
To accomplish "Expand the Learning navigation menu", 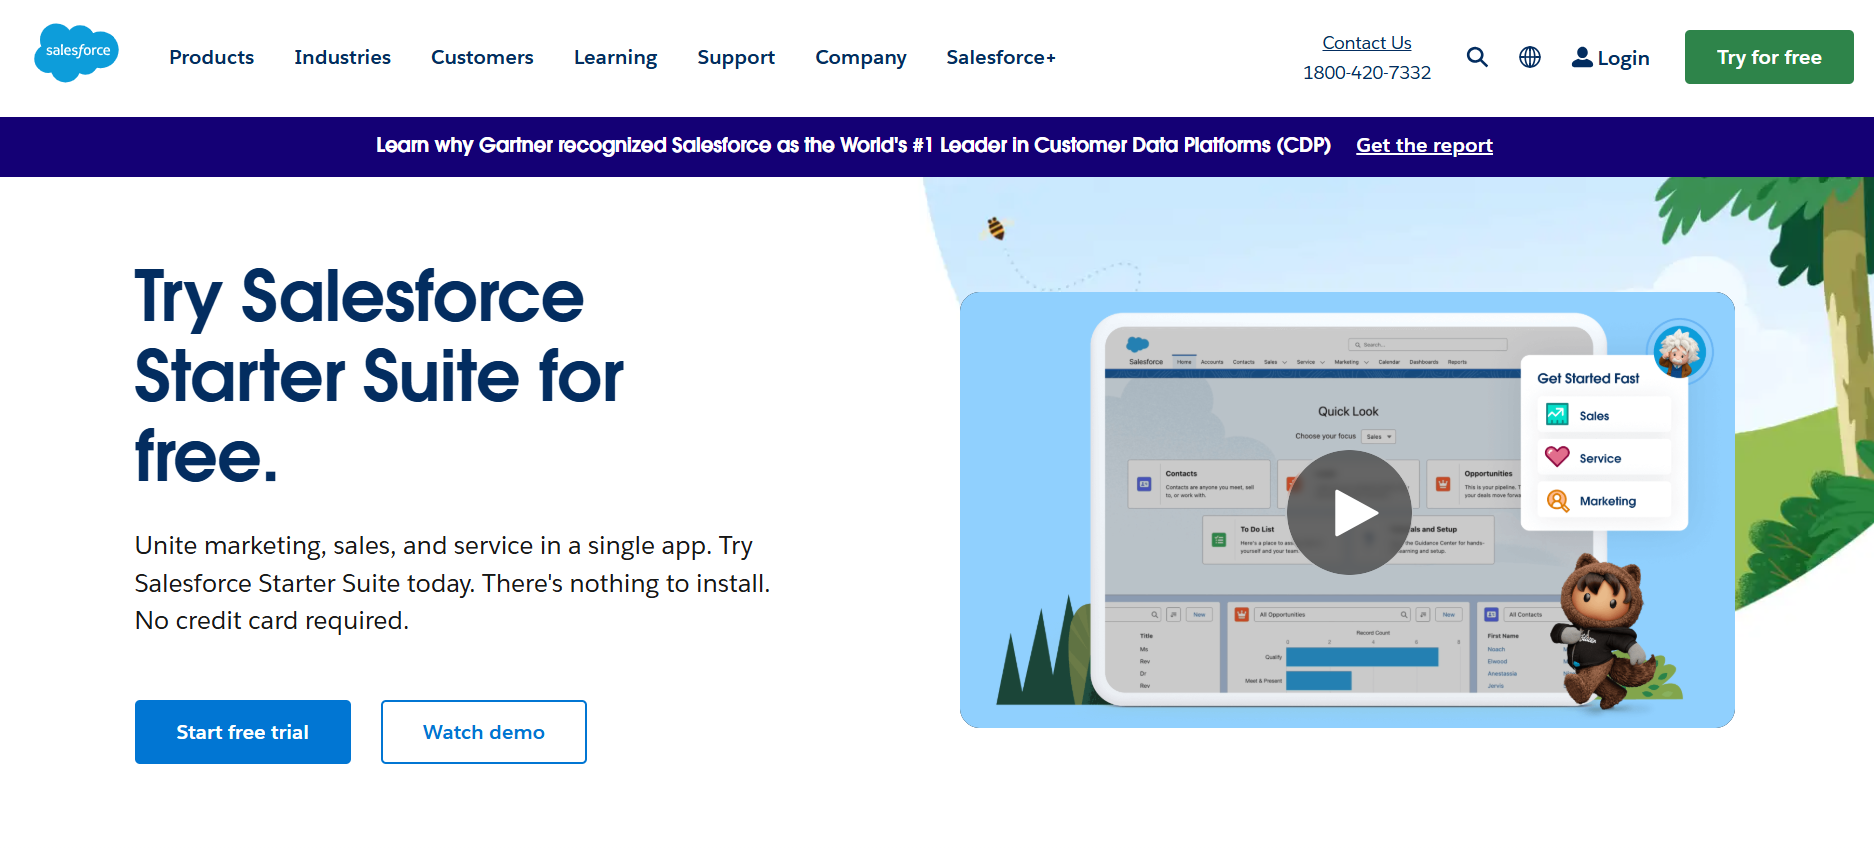I will point(615,57).
